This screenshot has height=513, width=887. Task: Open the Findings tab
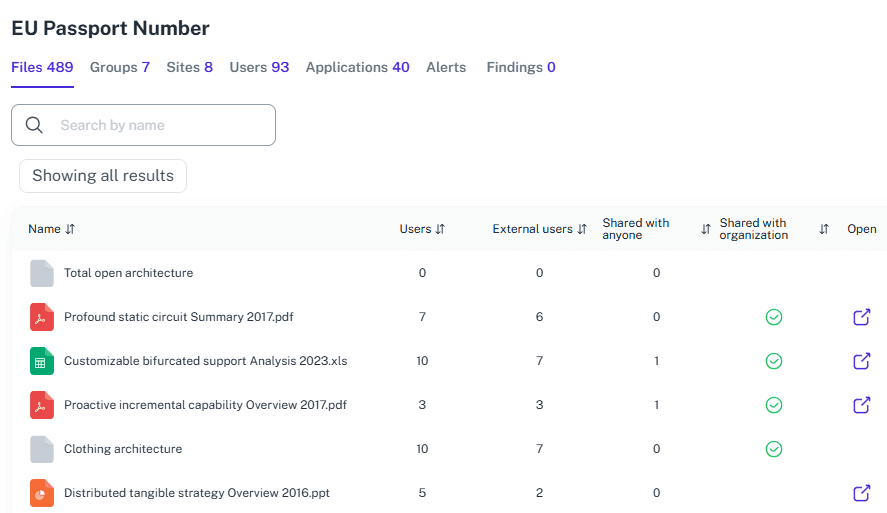520,67
